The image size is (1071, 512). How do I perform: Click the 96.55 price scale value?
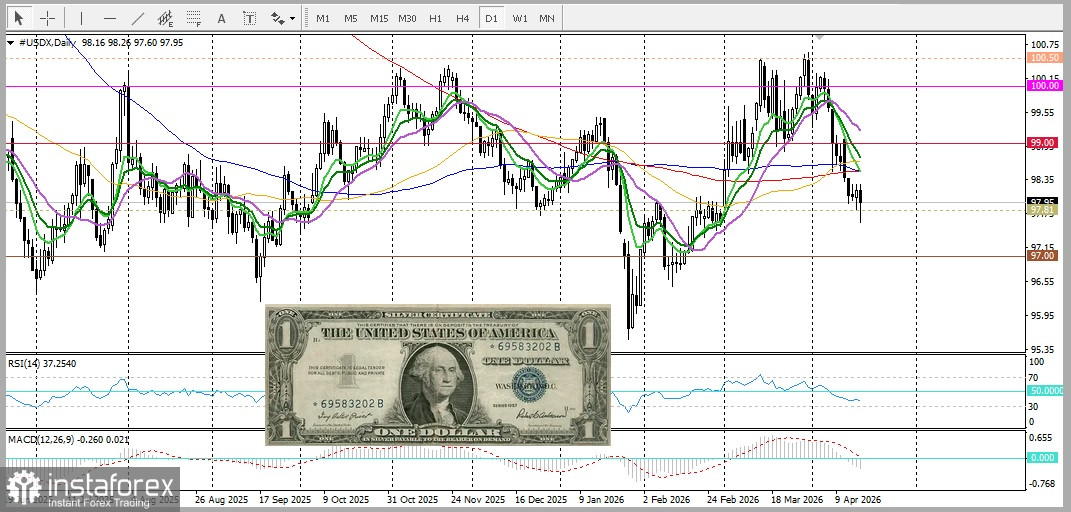coord(1044,281)
